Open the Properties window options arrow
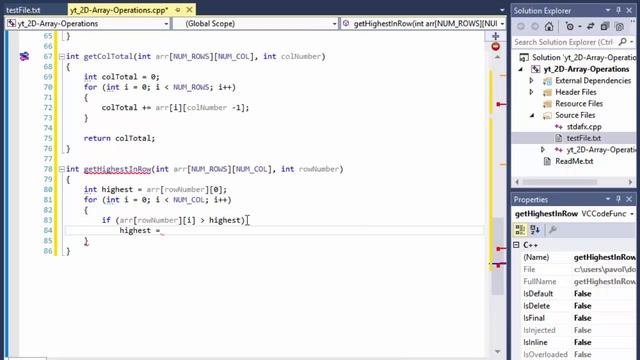The image size is (640, 360). click(608, 199)
